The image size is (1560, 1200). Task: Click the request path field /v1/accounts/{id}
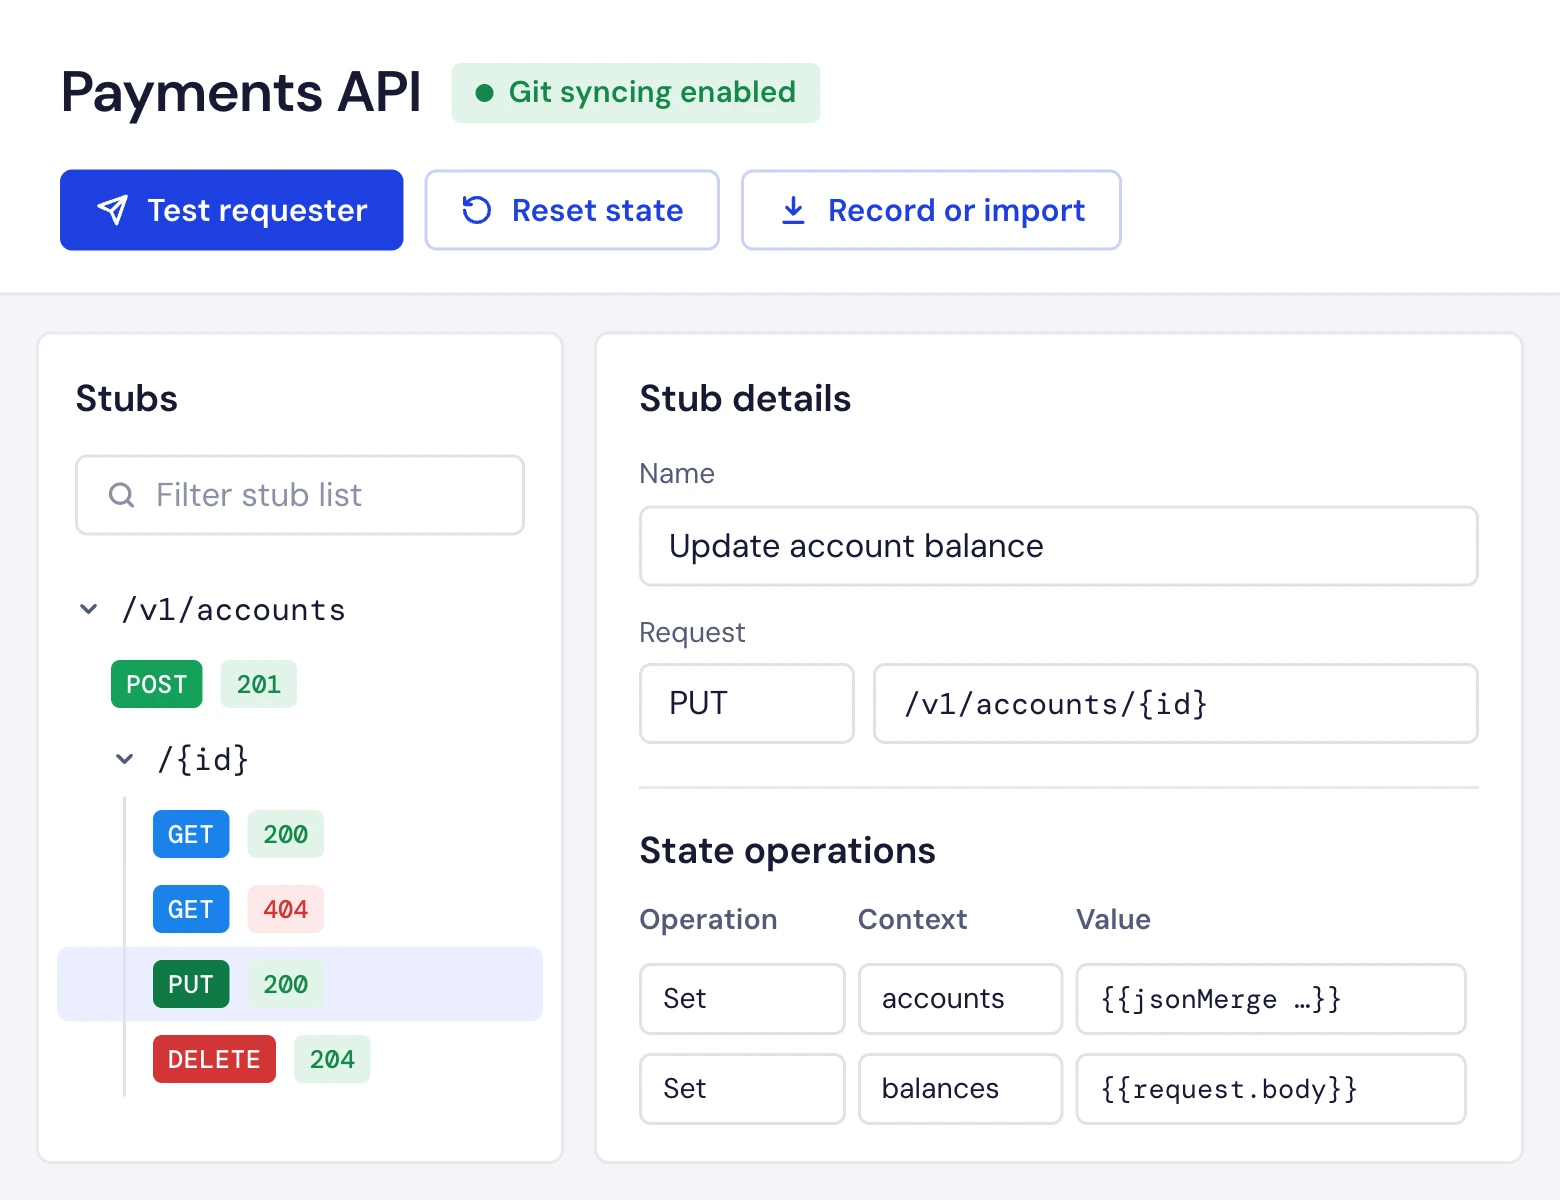[1176, 704]
